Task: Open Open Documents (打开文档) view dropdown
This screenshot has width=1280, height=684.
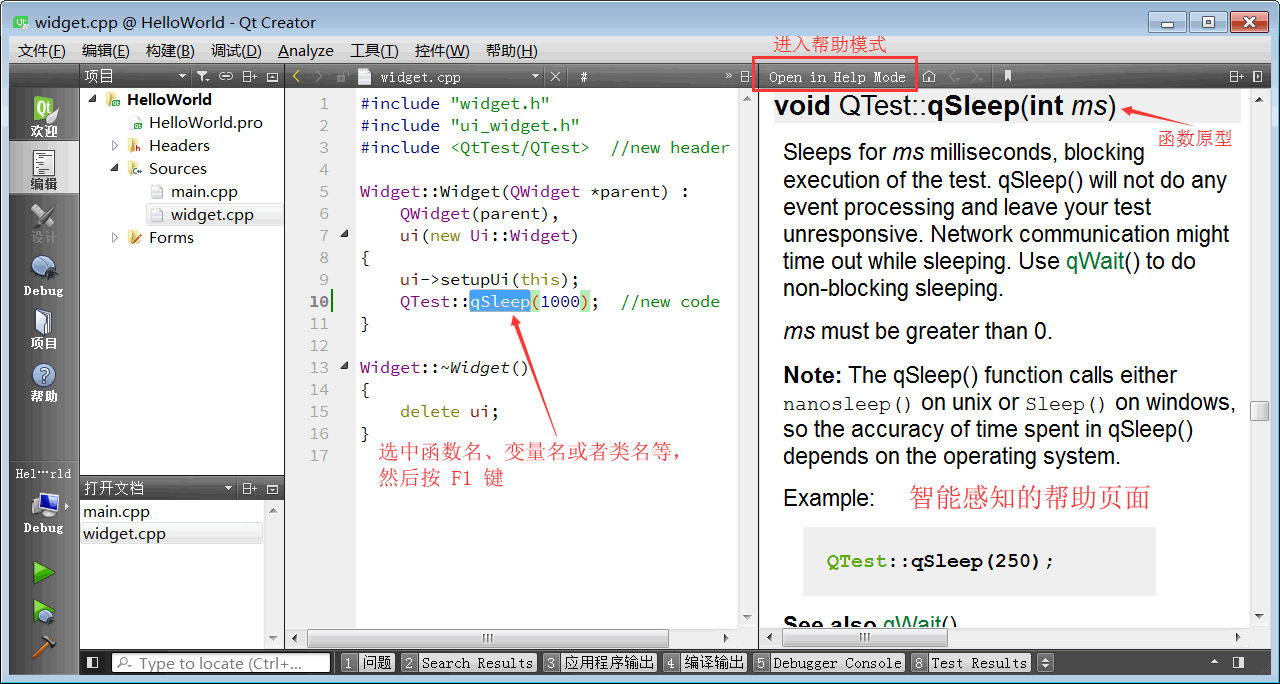Action: point(160,488)
